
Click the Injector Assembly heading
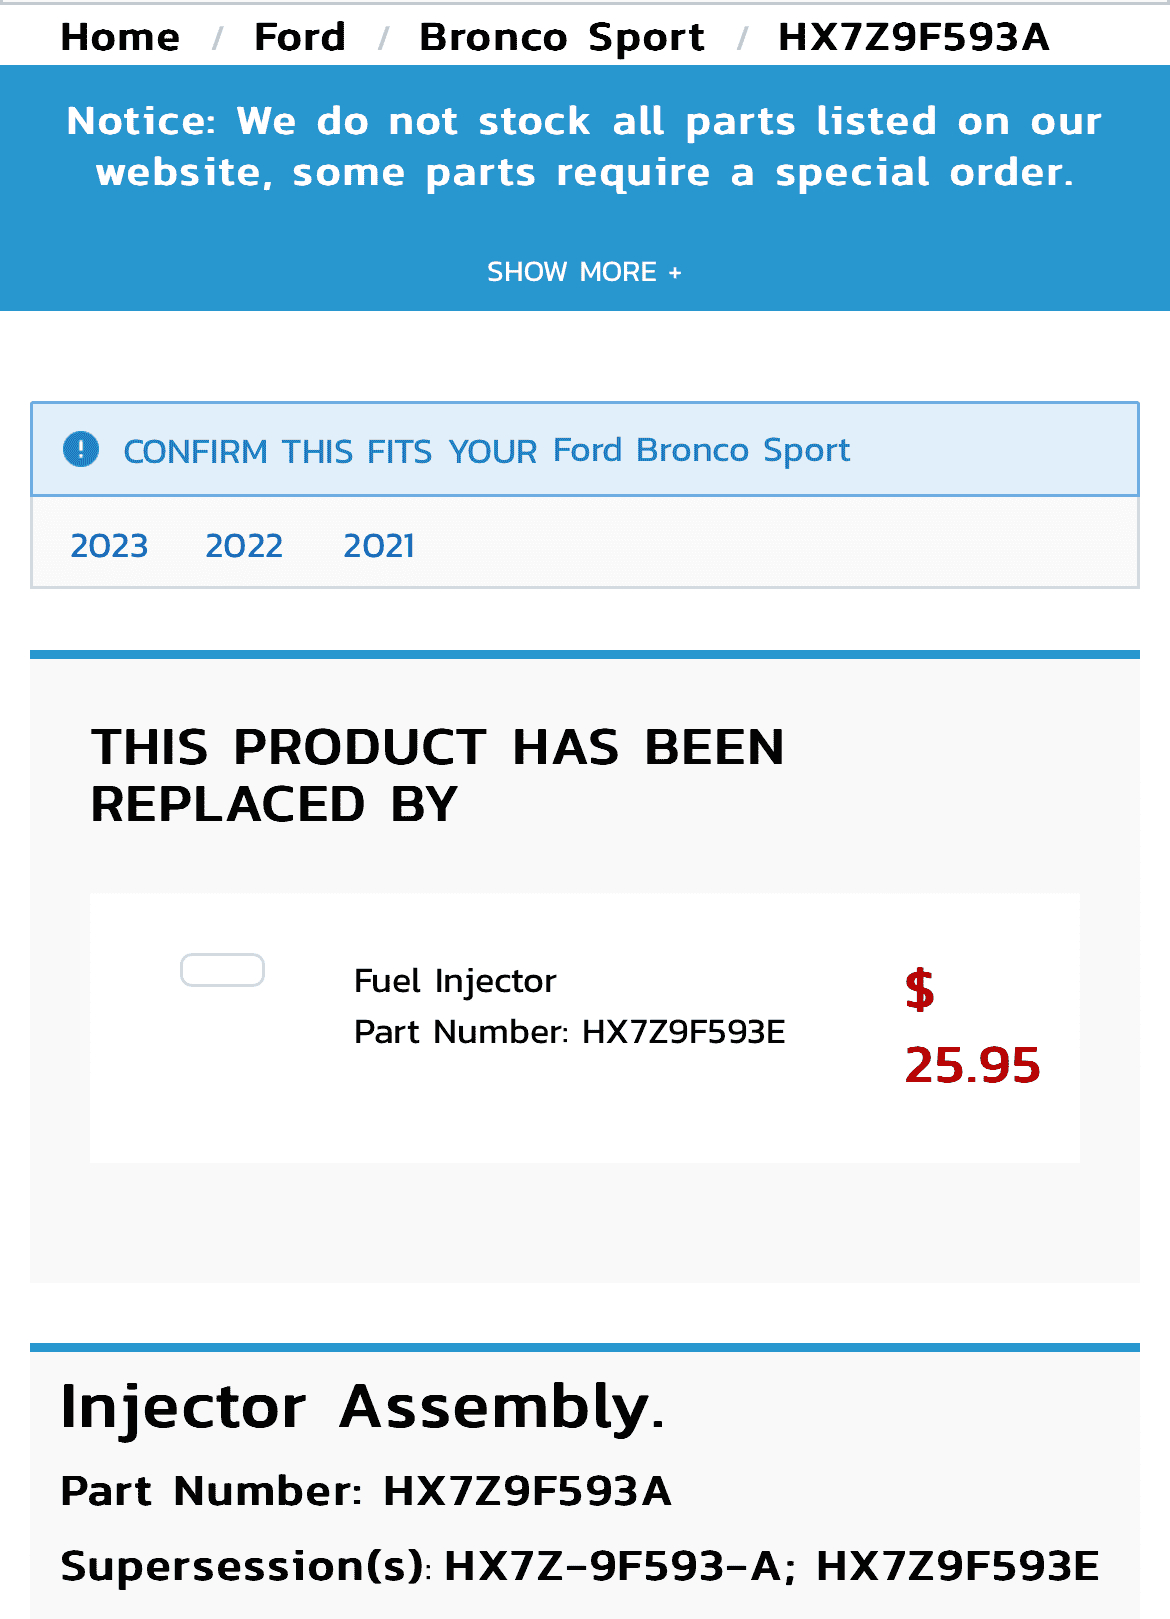click(x=362, y=1407)
